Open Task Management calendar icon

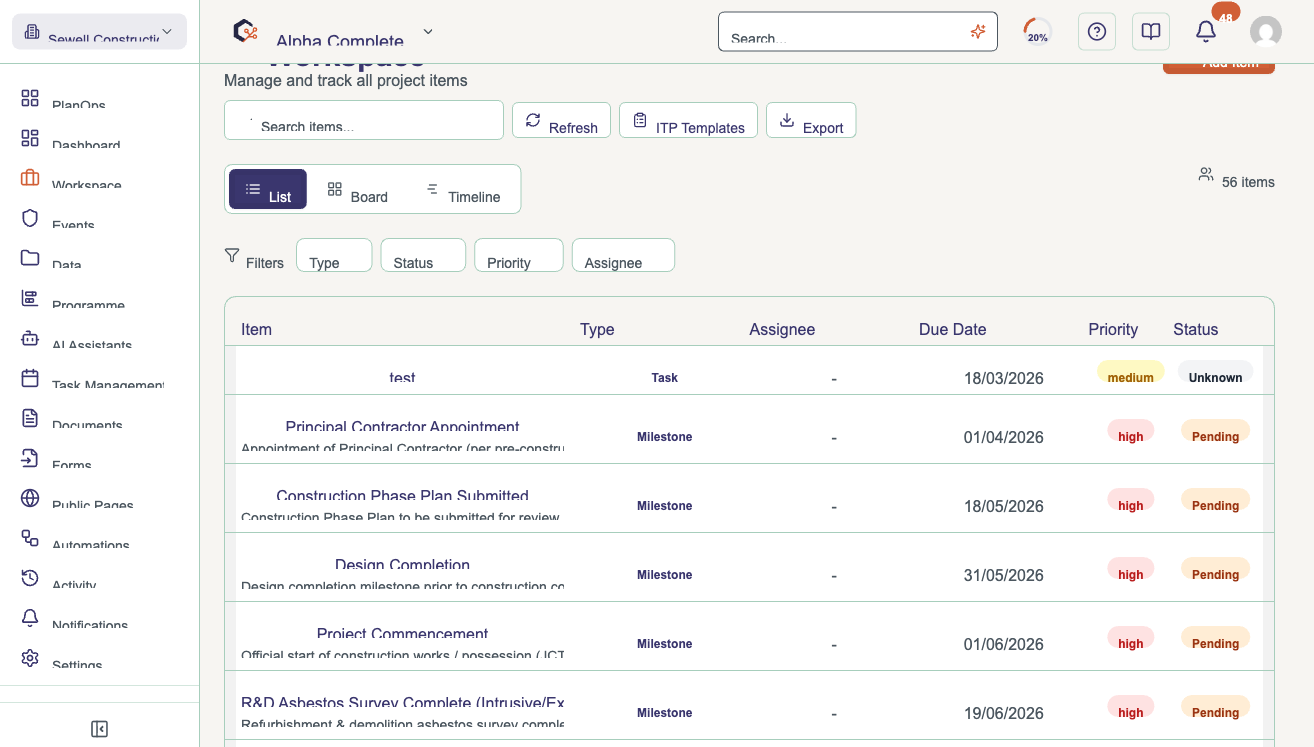(30, 378)
